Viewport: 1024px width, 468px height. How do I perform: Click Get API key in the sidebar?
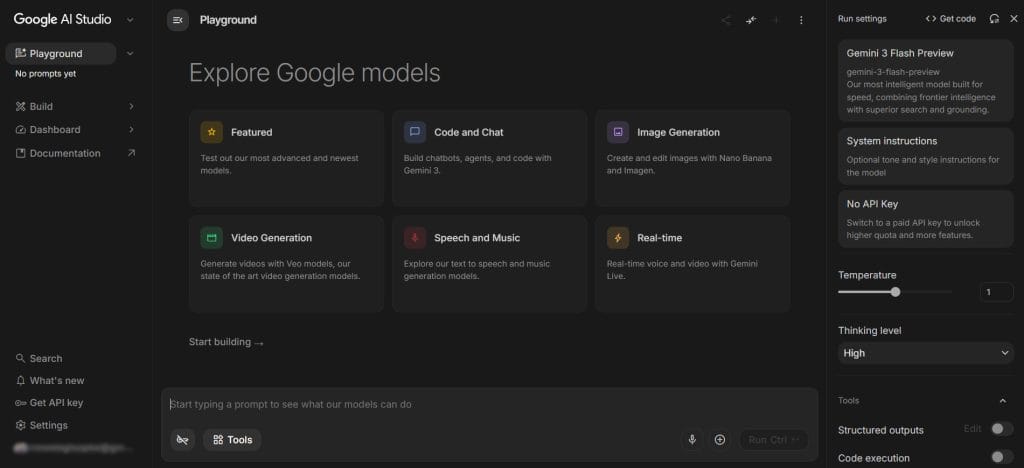[x=49, y=403]
